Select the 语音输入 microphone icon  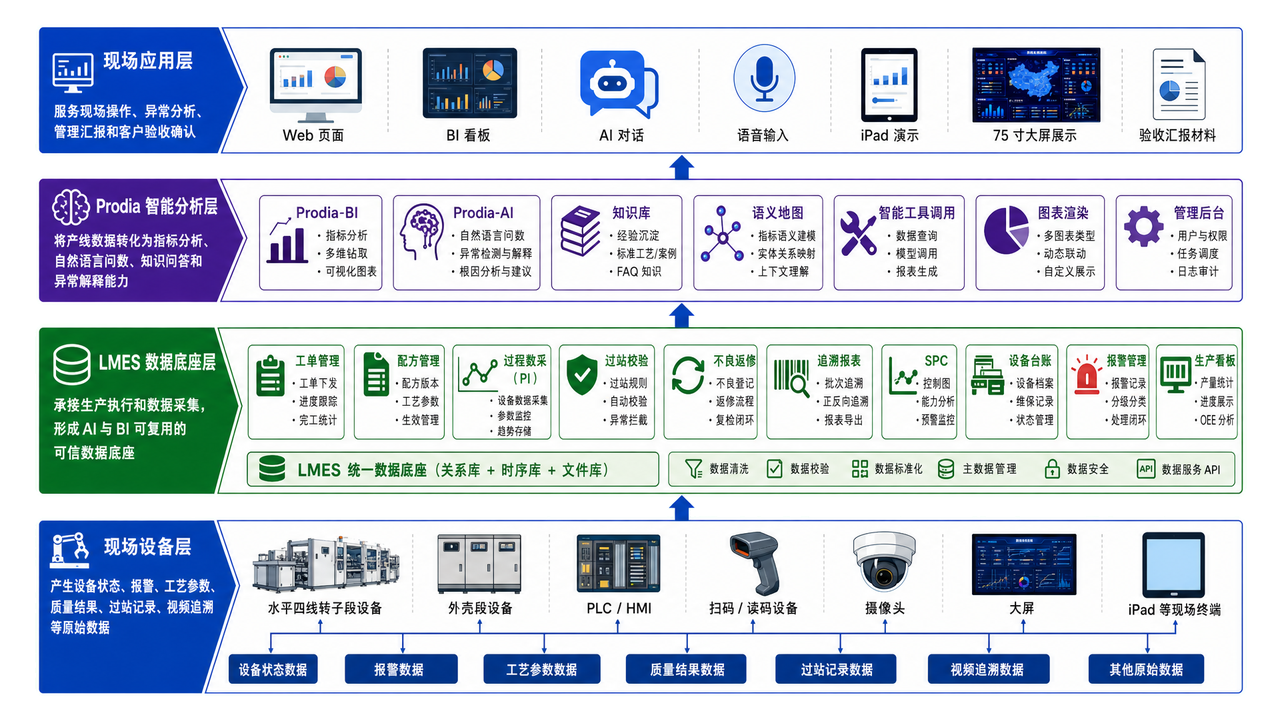[x=764, y=79]
